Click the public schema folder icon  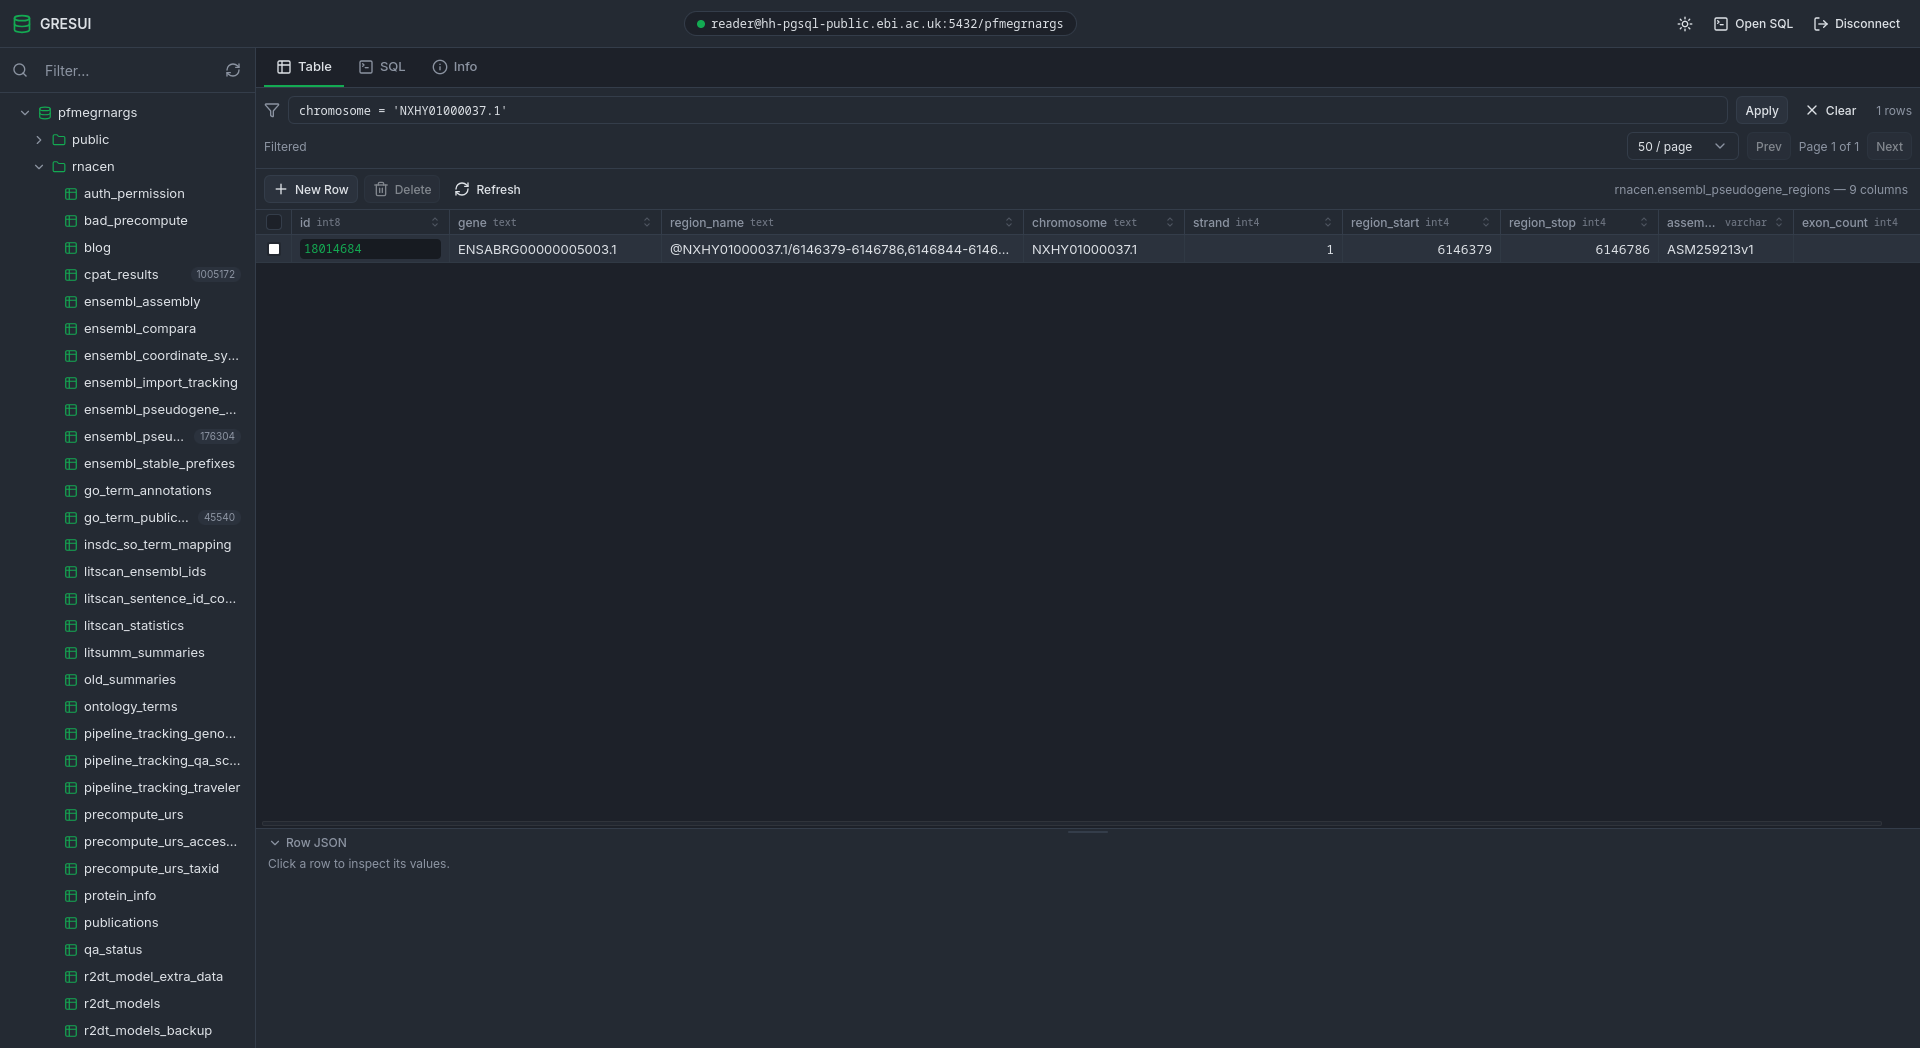tap(59, 140)
